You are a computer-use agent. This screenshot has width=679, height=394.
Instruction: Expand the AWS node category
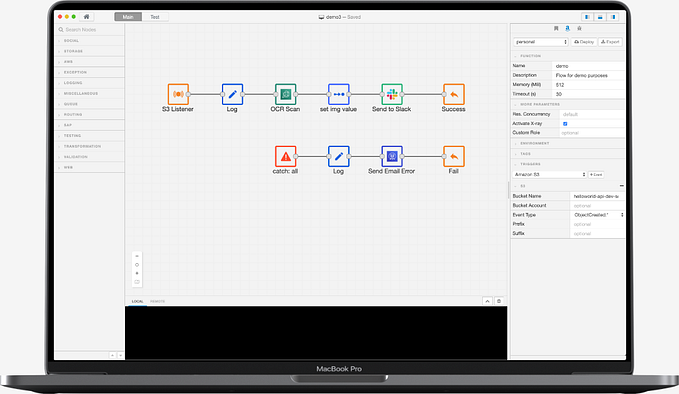click(x=90, y=62)
